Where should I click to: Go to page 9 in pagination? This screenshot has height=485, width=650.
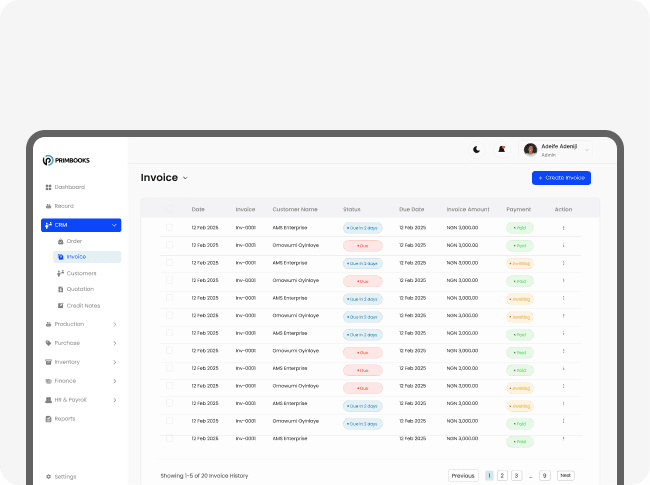click(x=545, y=475)
